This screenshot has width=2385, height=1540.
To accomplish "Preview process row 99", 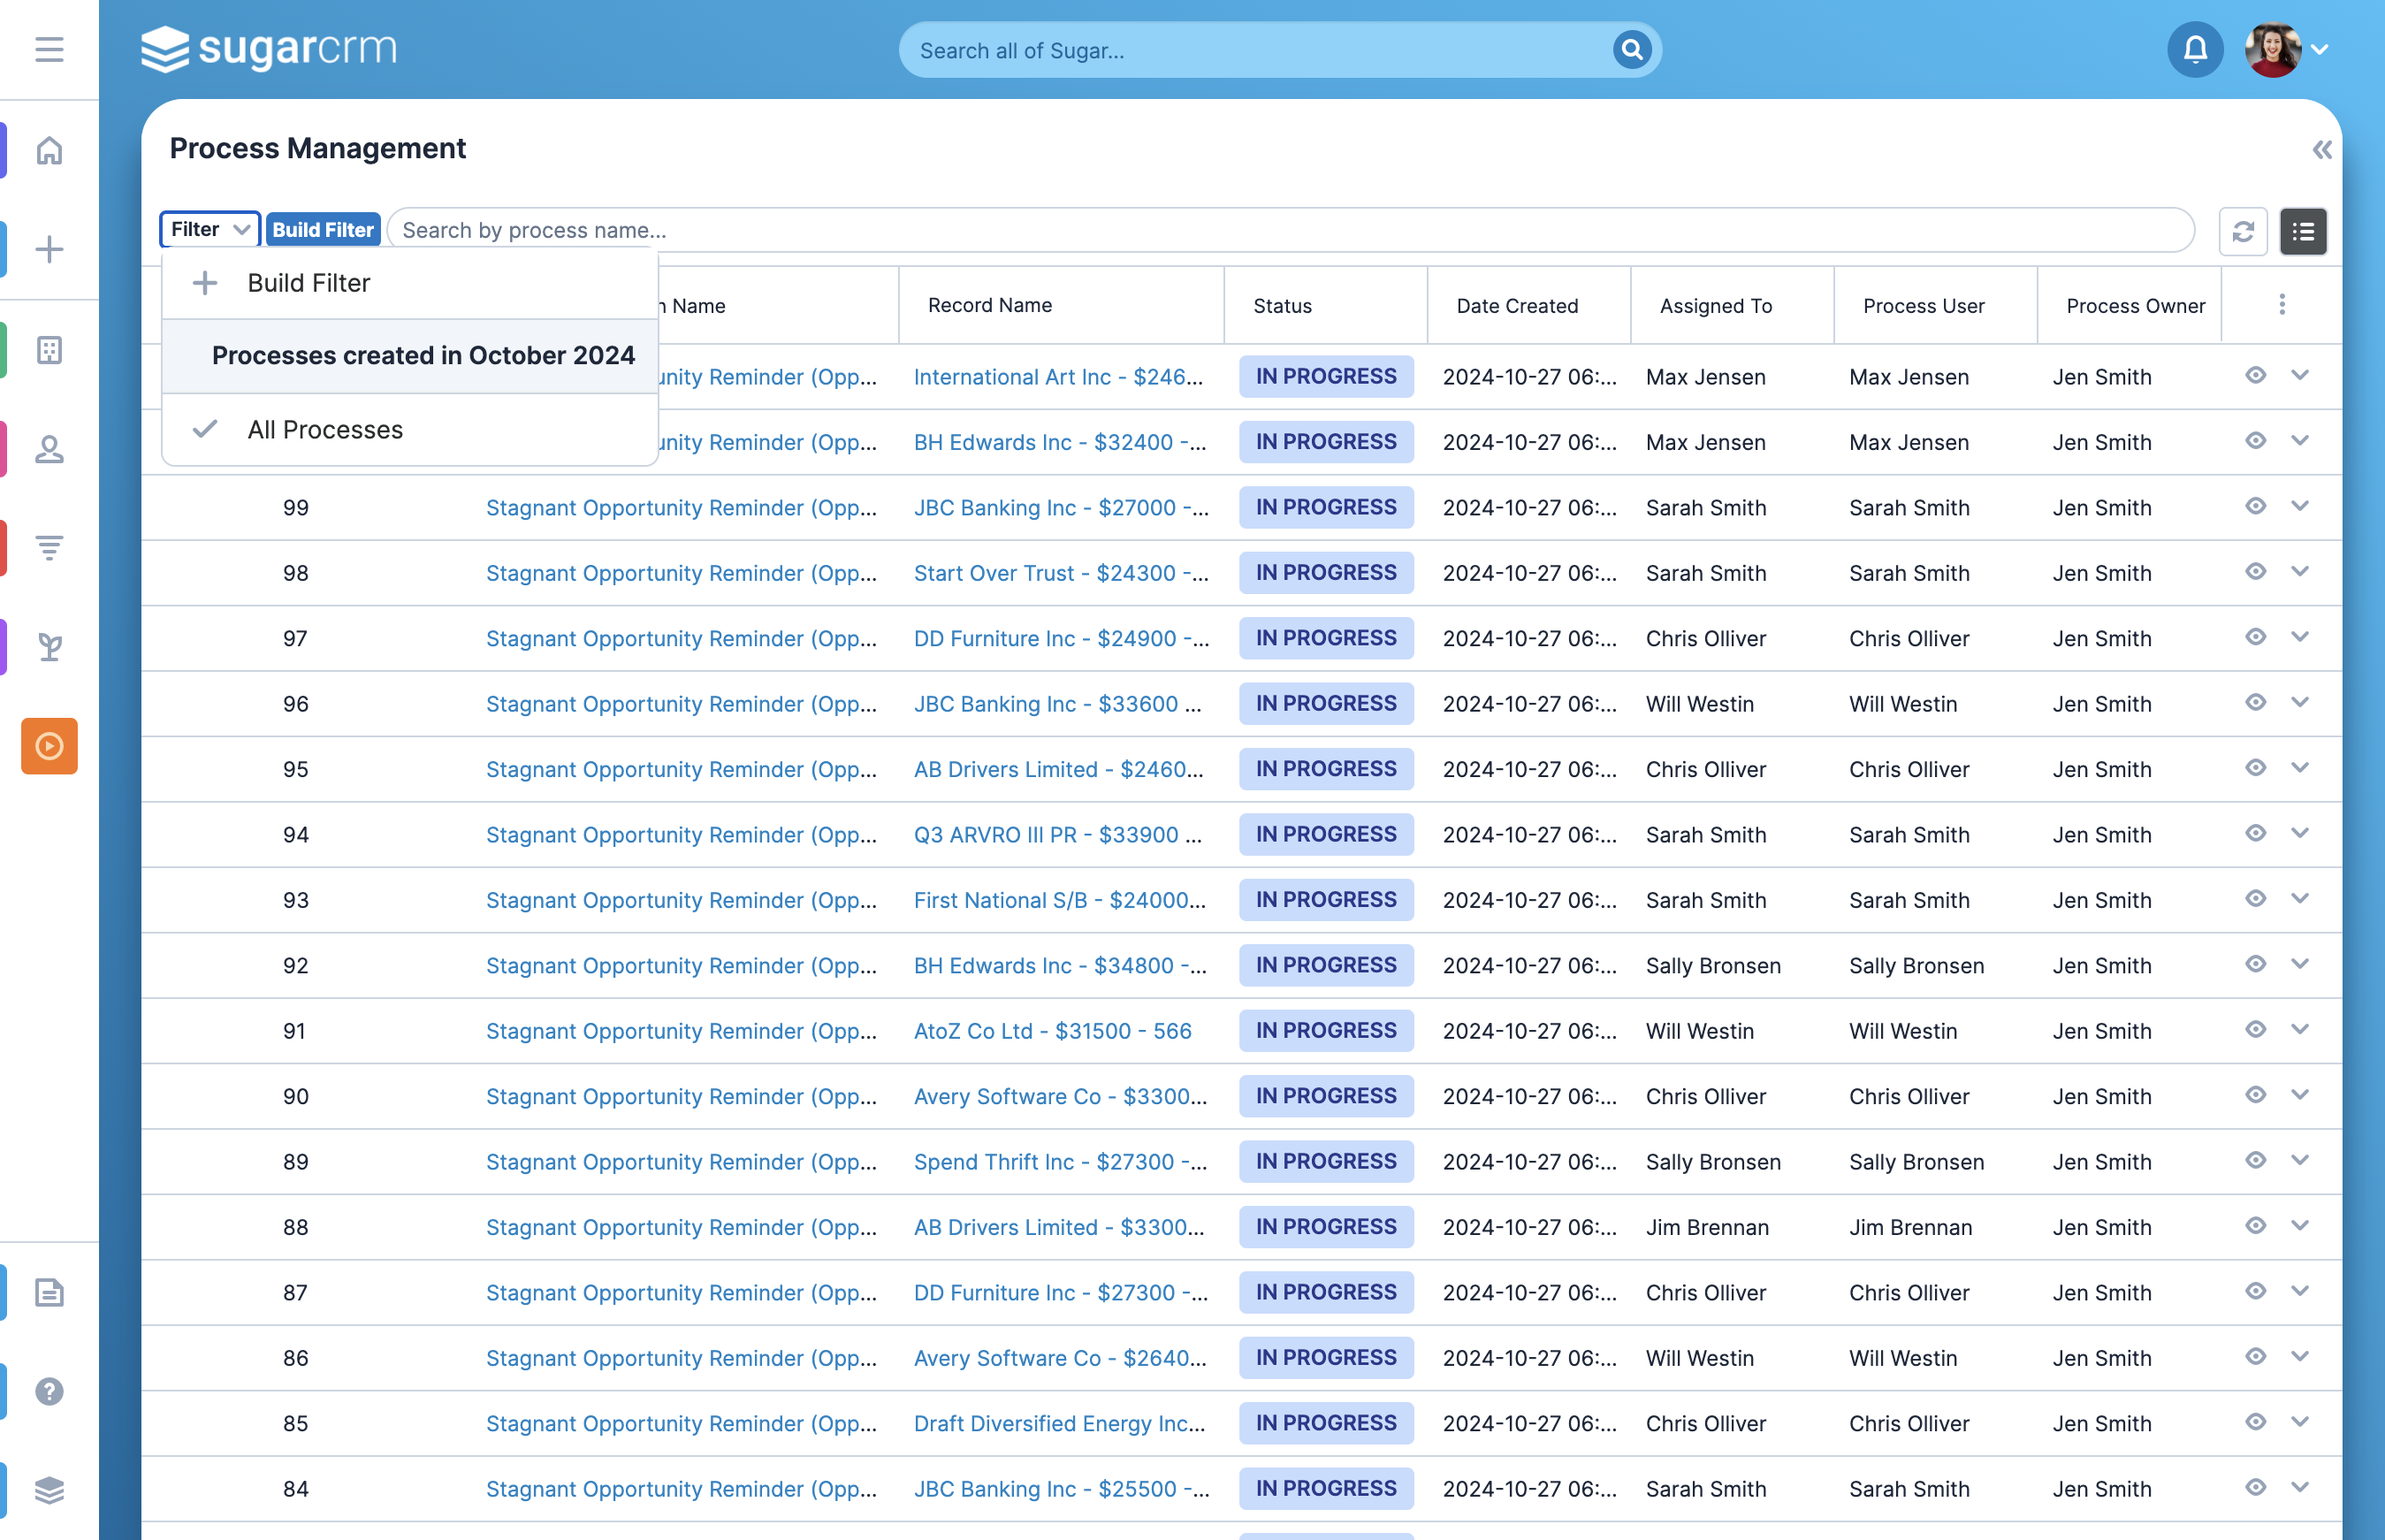I will [2255, 506].
